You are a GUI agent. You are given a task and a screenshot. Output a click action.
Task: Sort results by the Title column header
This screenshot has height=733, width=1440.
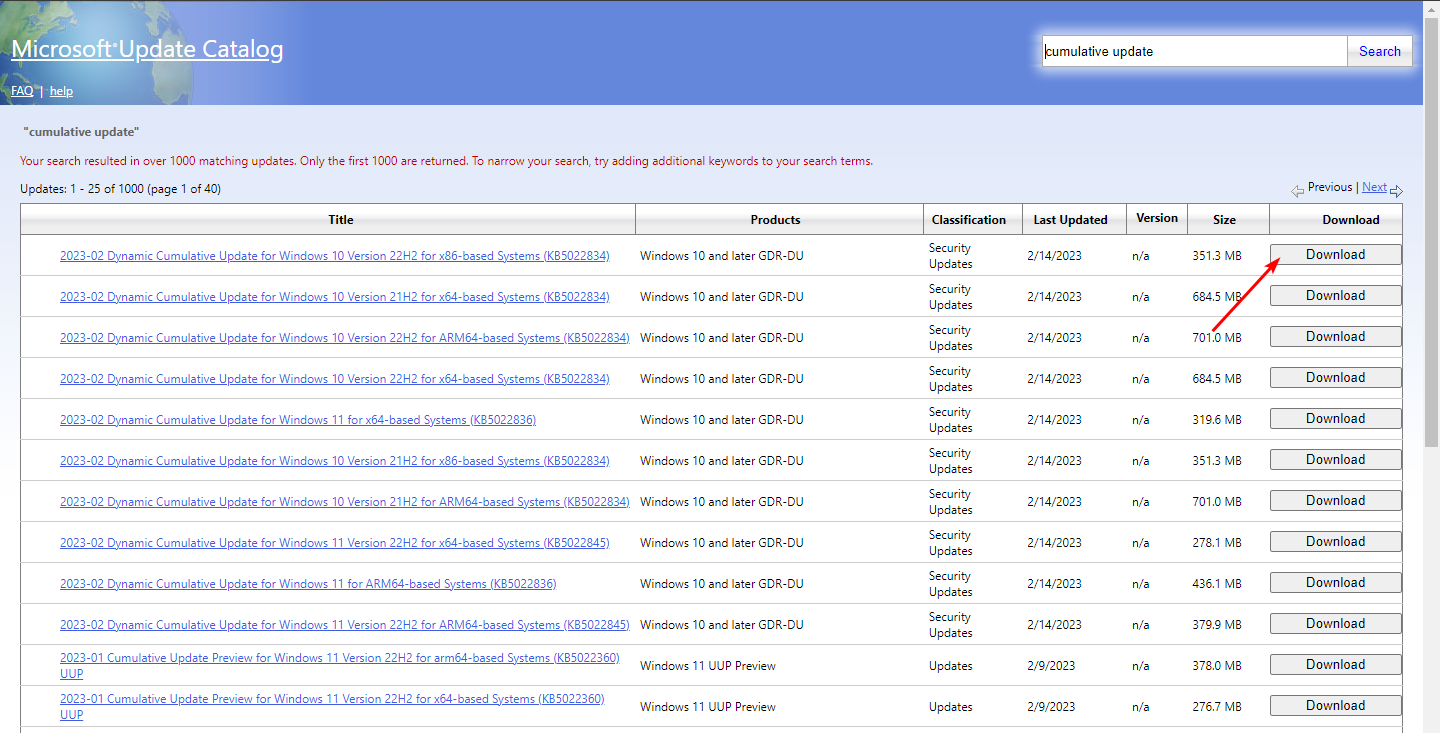tap(341, 220)
